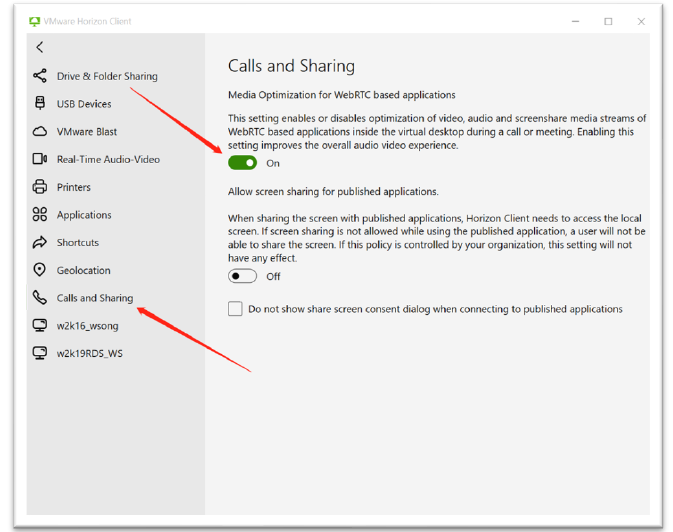673x532 pixels.
Task: Click the w2k16_wsong desktop monitor icon
Action: [40, 325]
